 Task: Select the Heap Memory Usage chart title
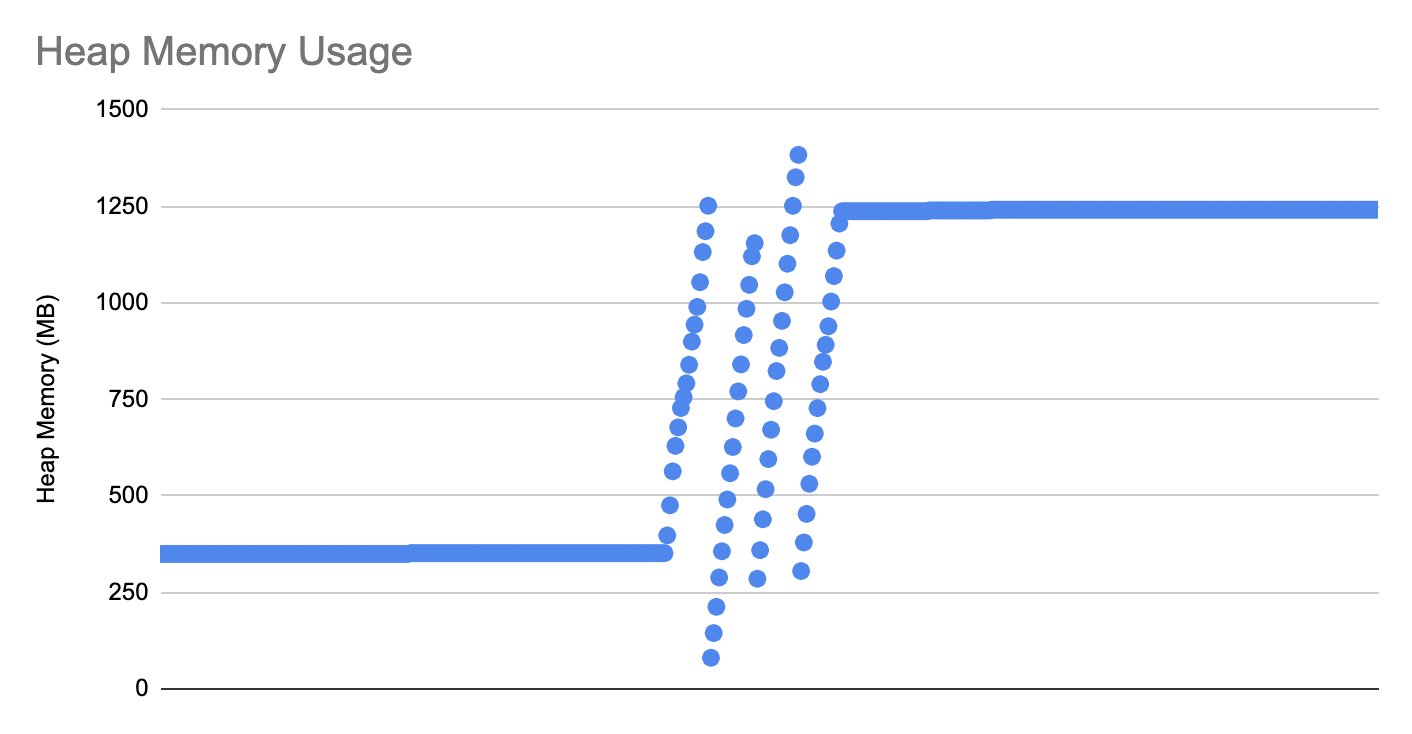click(224, 52)
